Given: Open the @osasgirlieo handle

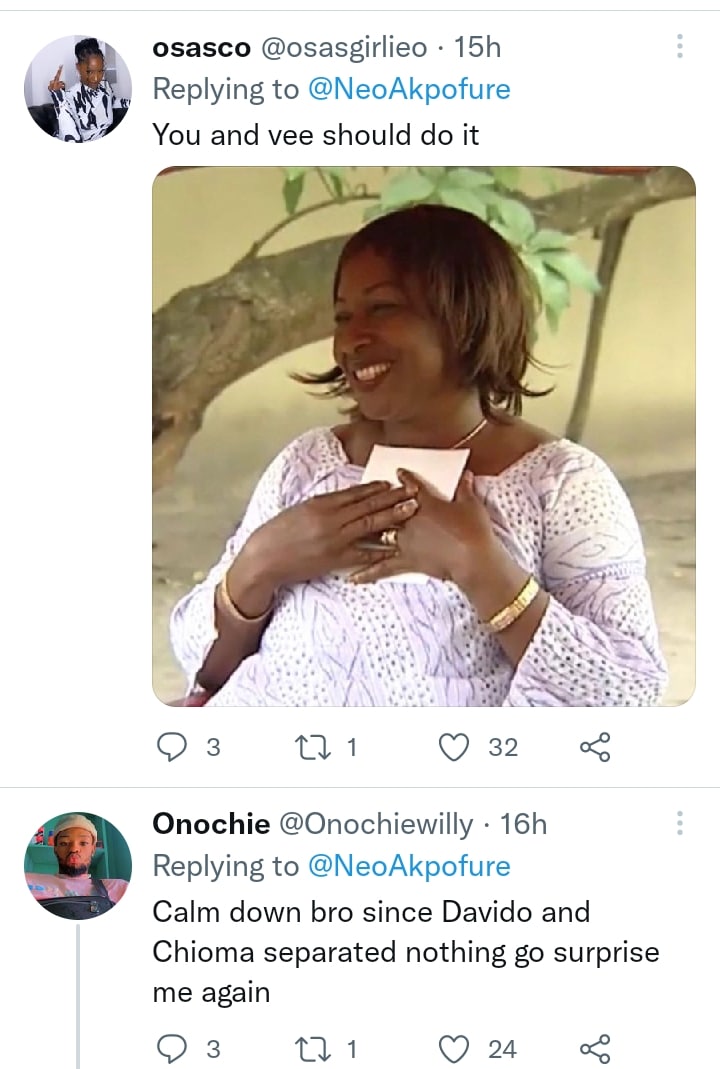Looking at the screenshot, I should [344, 46].
